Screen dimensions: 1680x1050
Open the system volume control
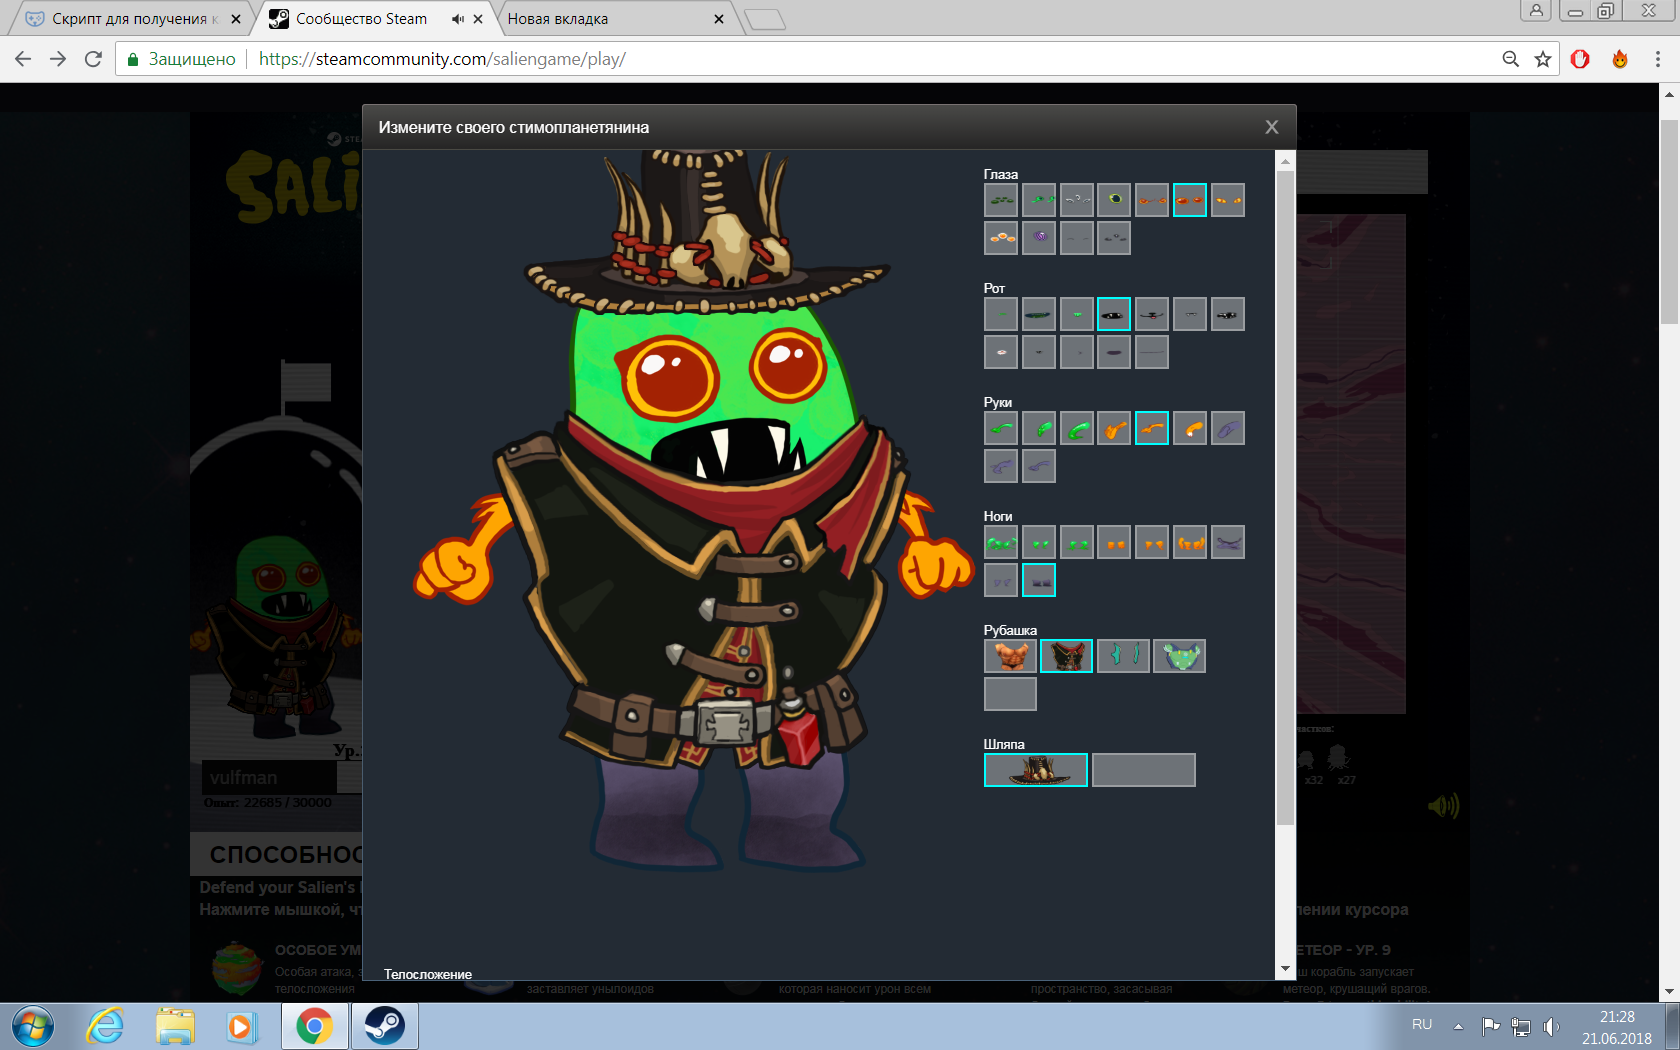1551,1027
